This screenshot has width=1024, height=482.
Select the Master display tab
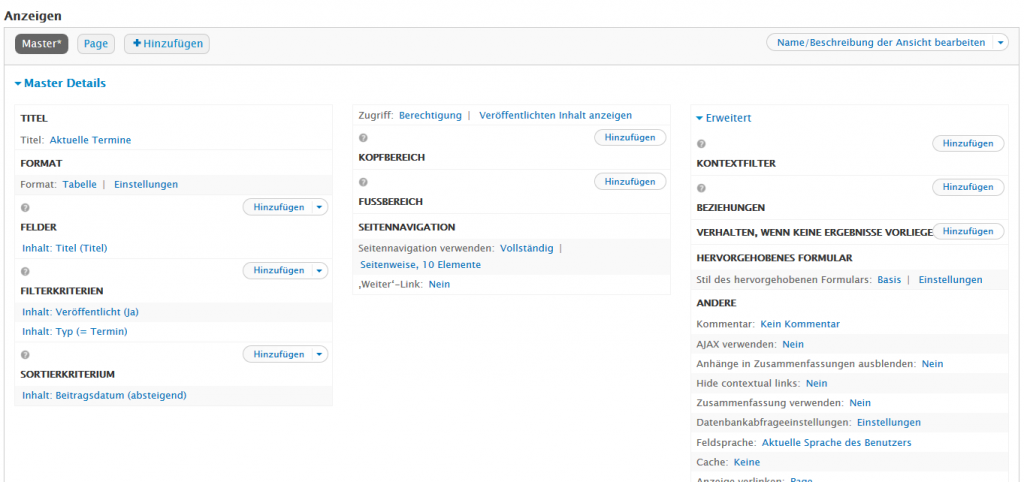coord(41,44)
